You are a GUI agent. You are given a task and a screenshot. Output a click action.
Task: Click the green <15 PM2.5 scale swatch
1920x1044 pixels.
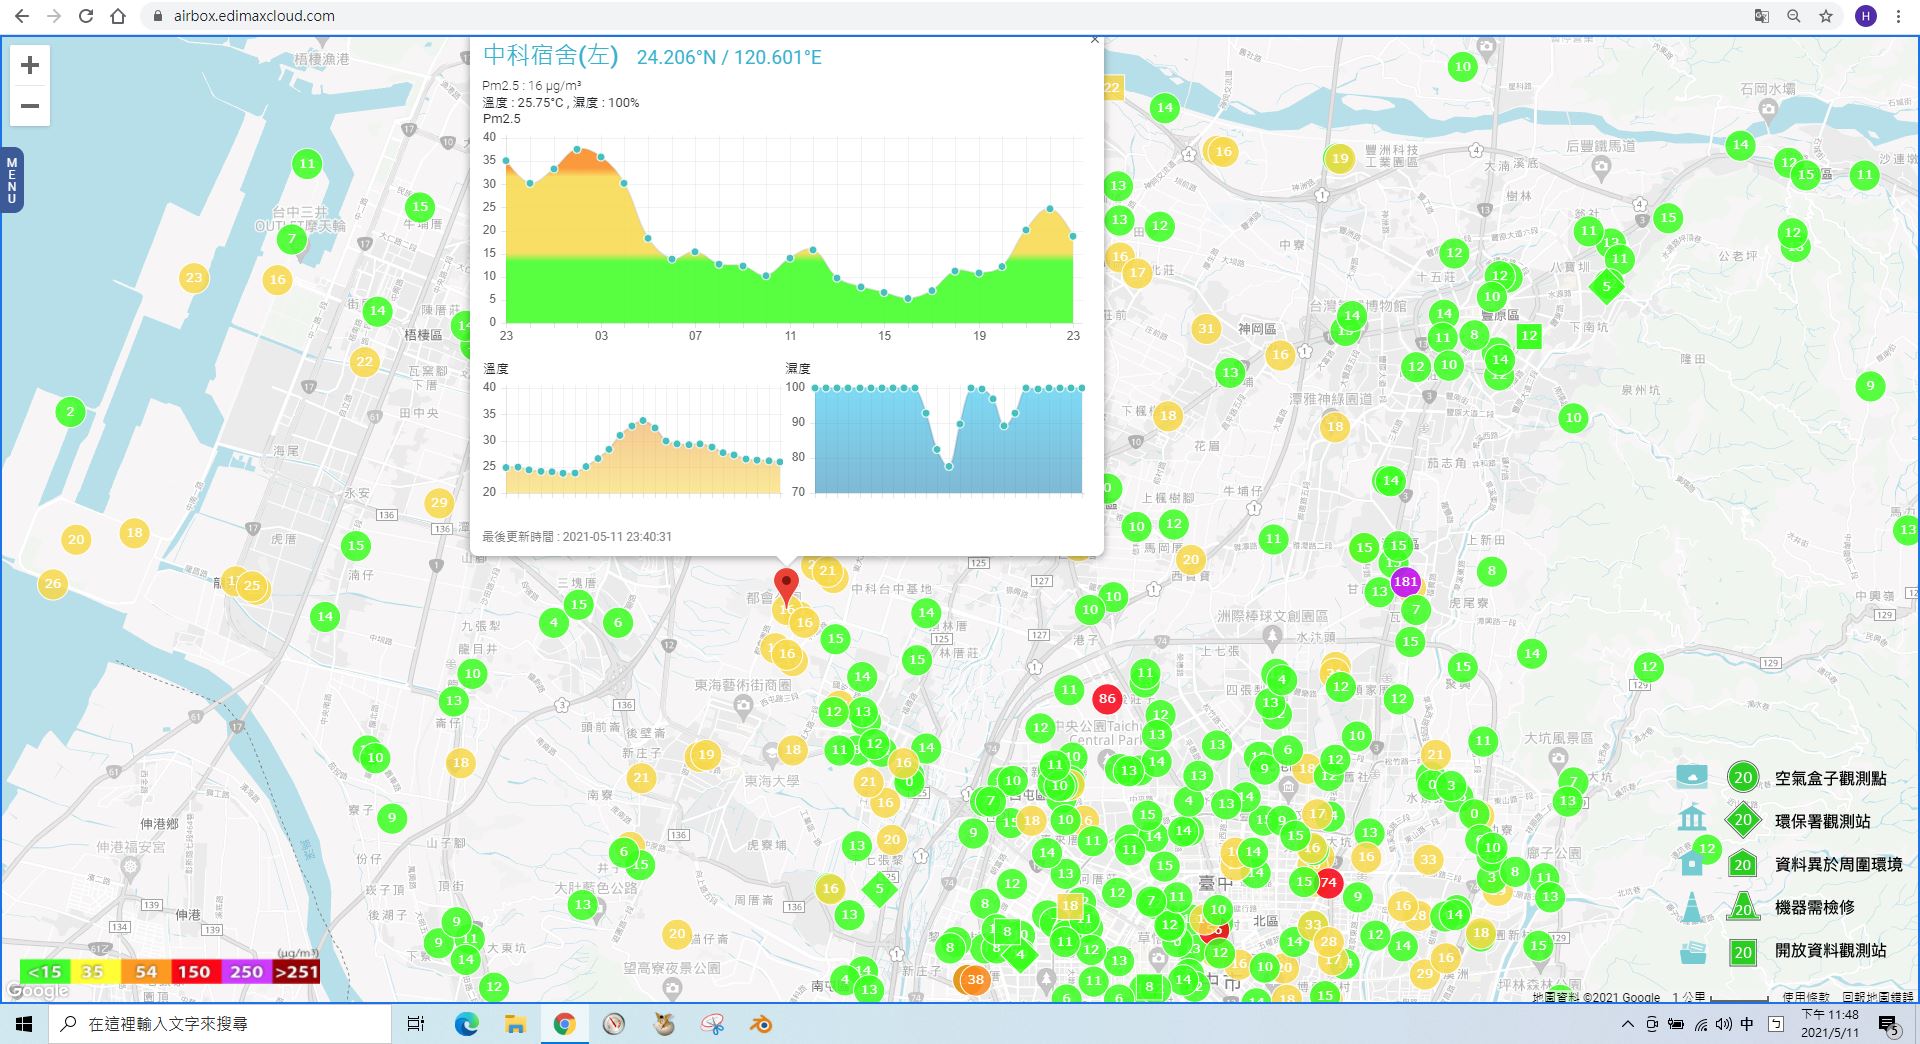pos(45,972)
